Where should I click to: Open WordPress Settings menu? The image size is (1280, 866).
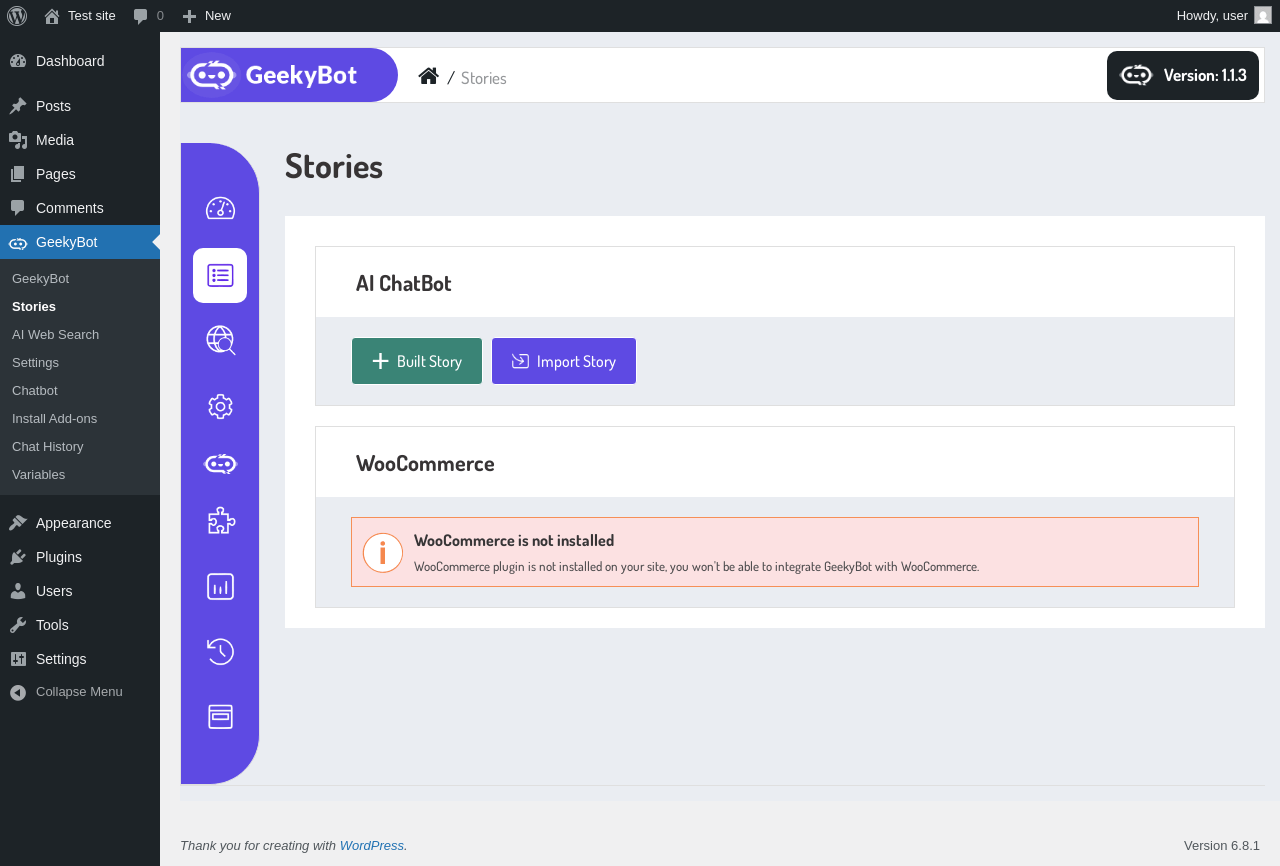(80, 659)
